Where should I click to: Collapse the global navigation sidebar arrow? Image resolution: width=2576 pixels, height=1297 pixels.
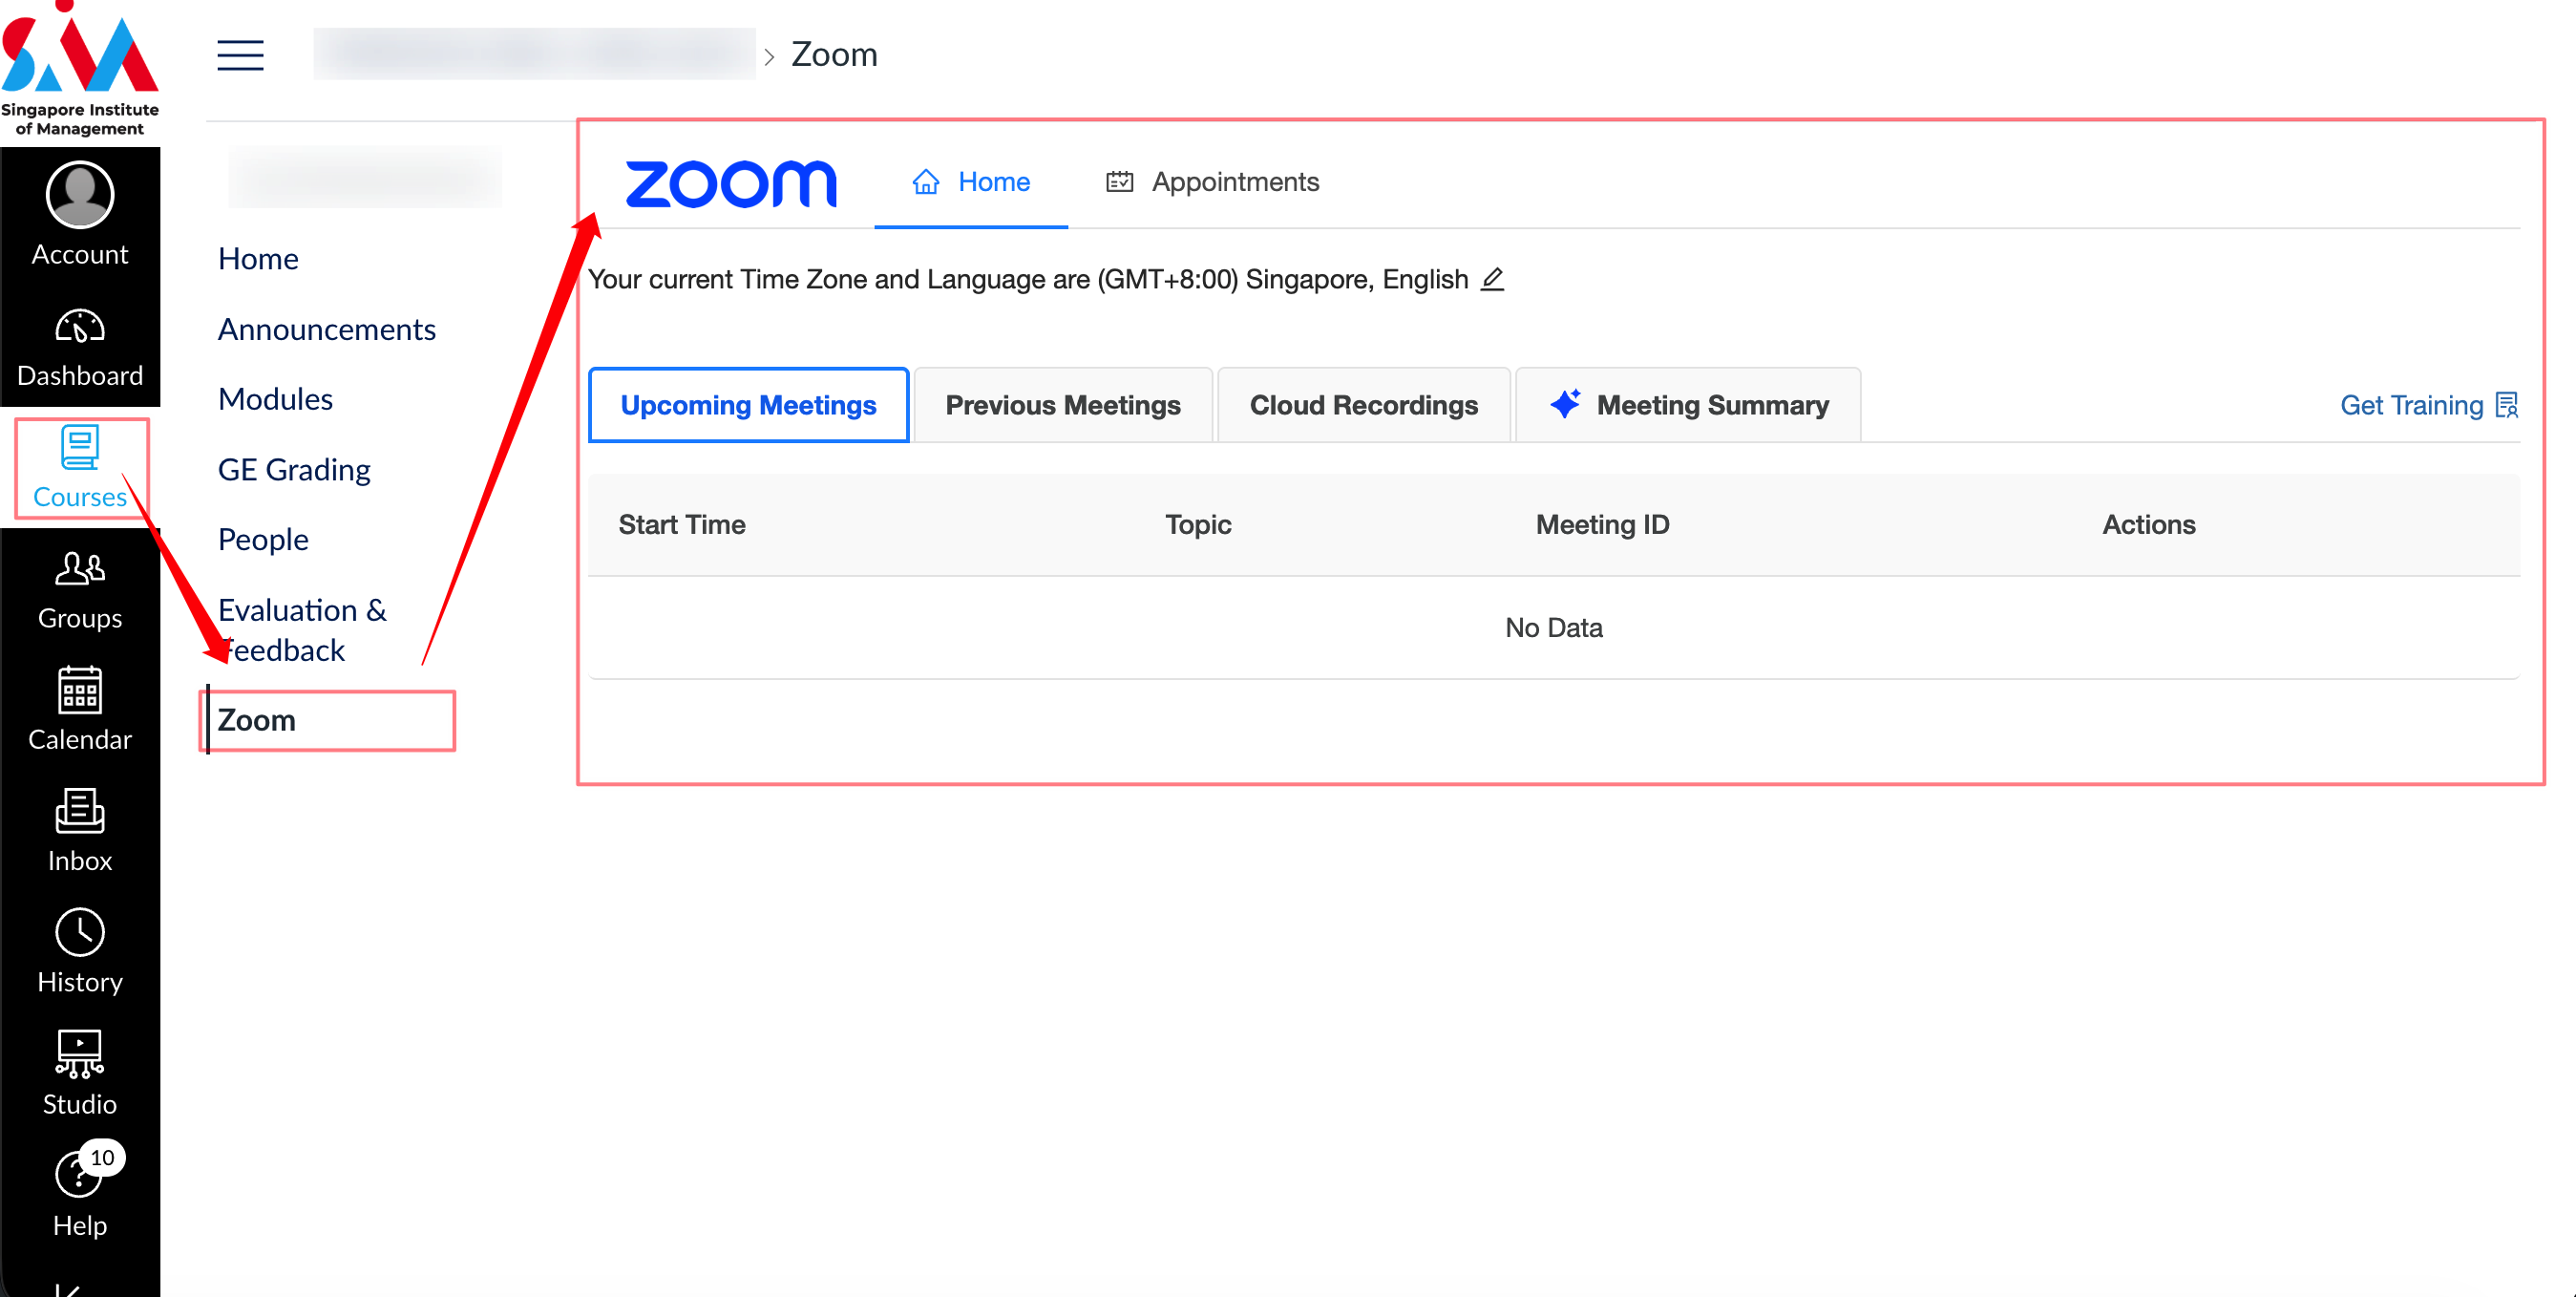tap(68, 1287)
